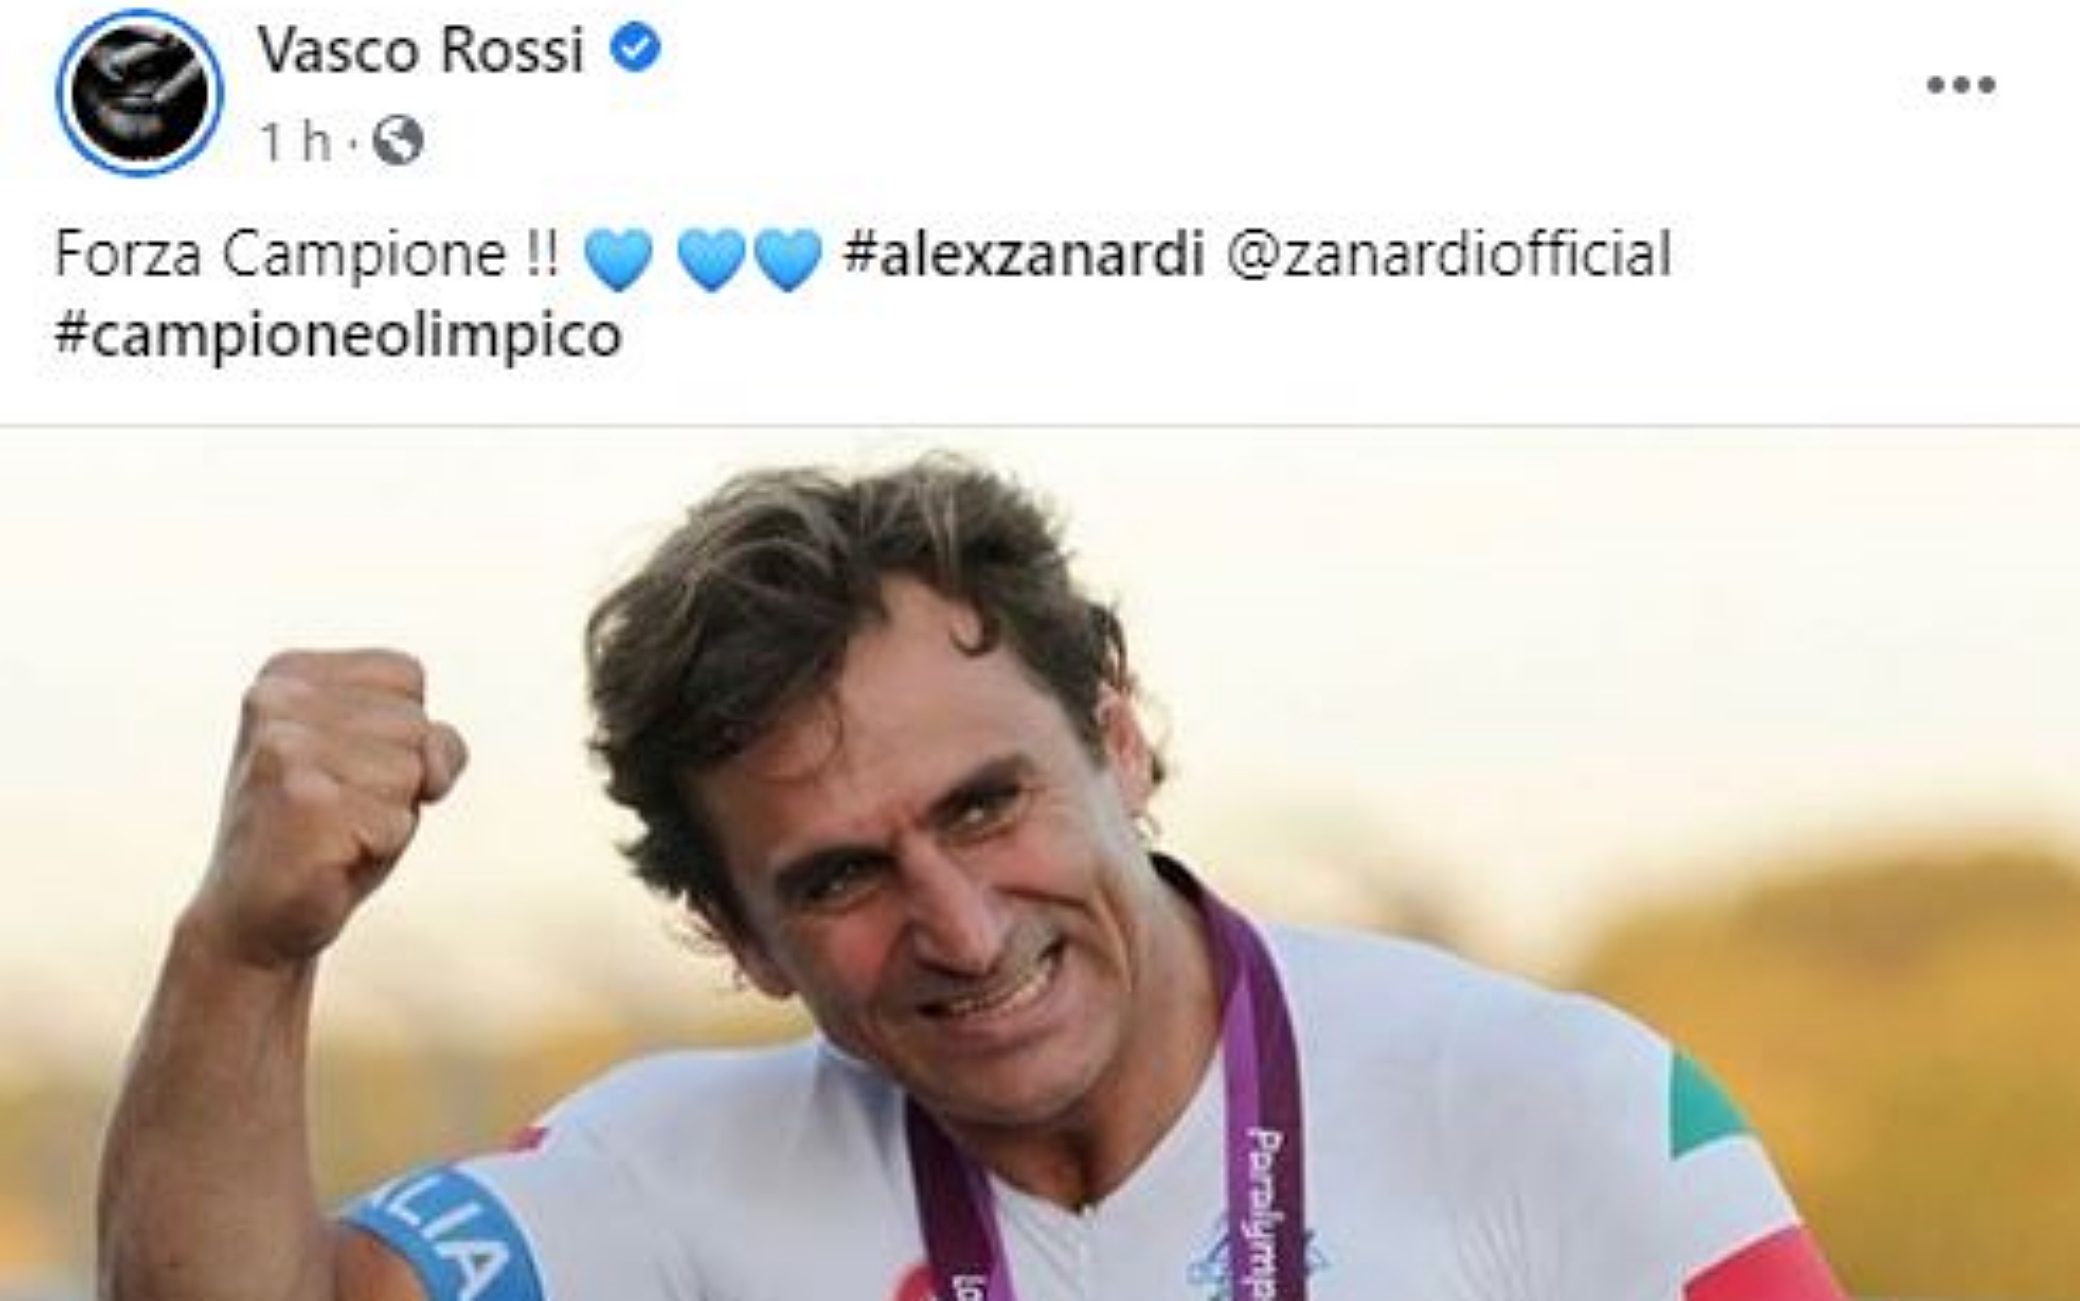Screen dimensions: 2080x1301
Task: Click the "Forza Campione !!" post text
Action: pos(307,254)
